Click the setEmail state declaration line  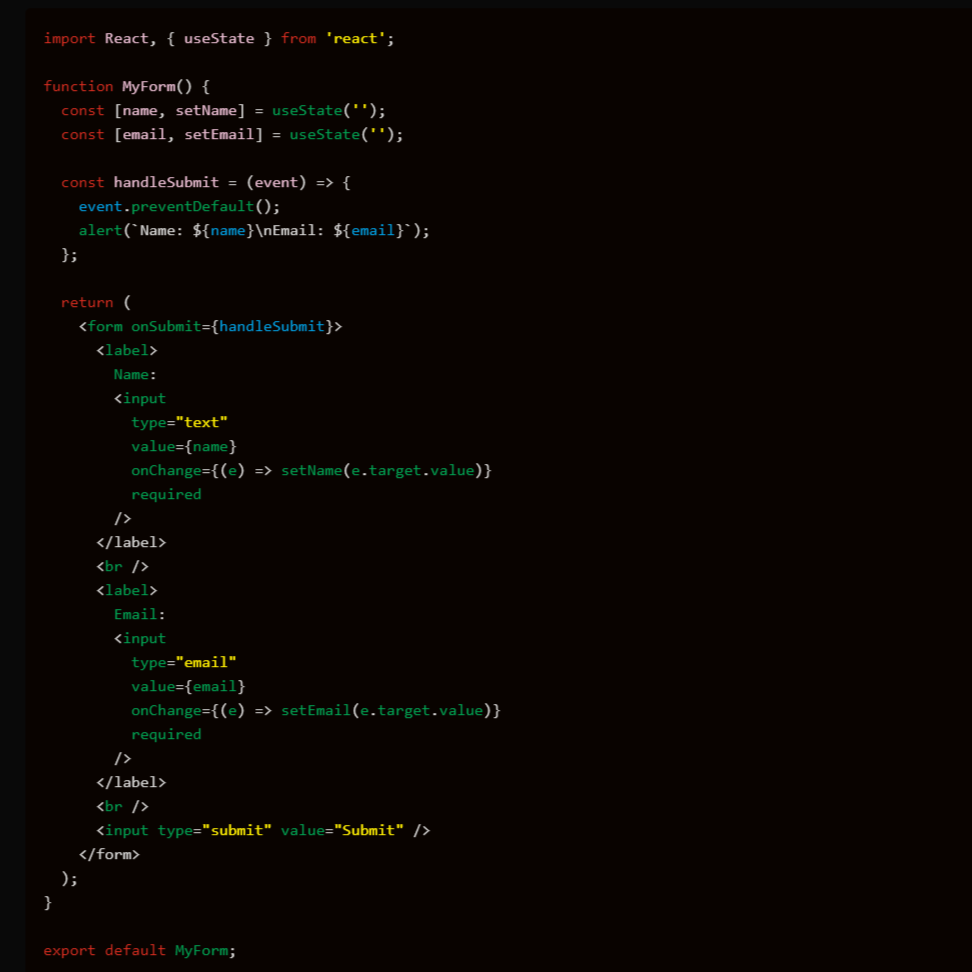(232, 135)
